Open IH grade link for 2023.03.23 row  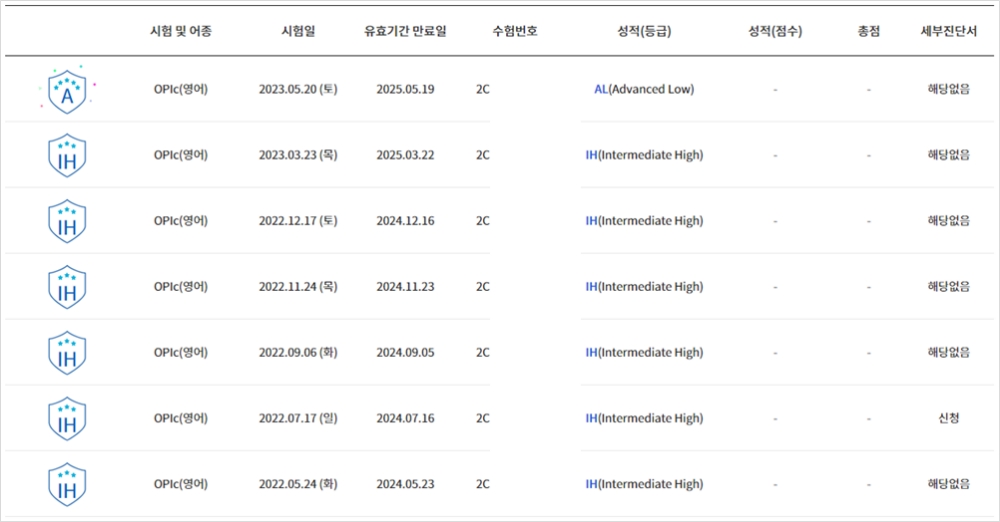click(644, 155)
